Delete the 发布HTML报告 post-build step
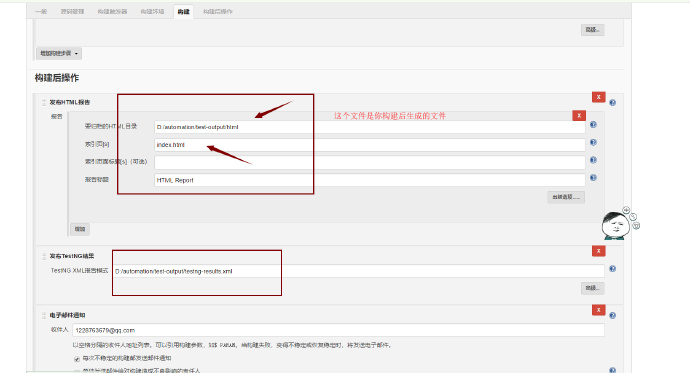690x373 pixels. 598,97
